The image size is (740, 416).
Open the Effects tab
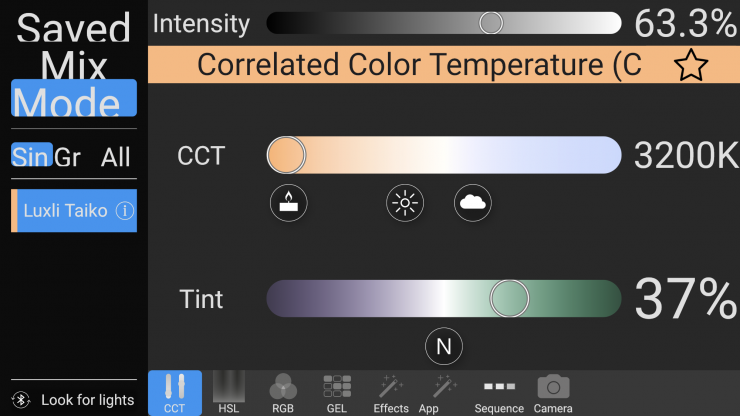[391, 393]
